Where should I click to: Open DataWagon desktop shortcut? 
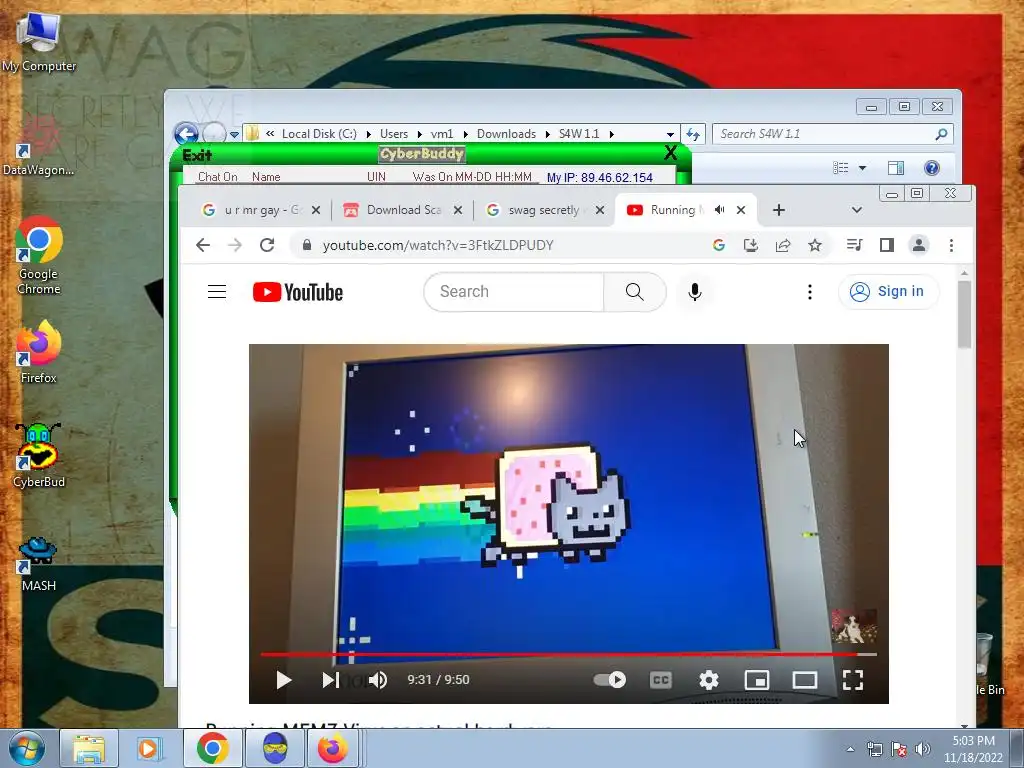[x=38, y=147]
